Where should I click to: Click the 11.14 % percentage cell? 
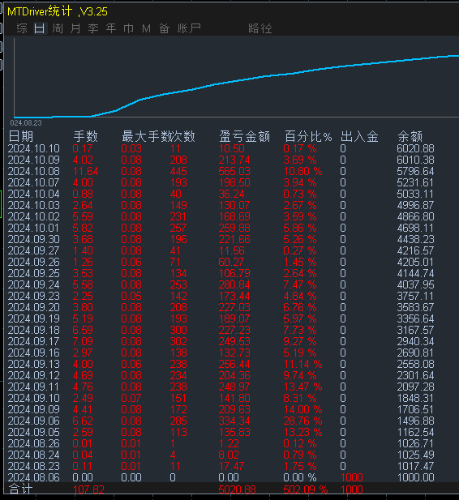point(303,364)
